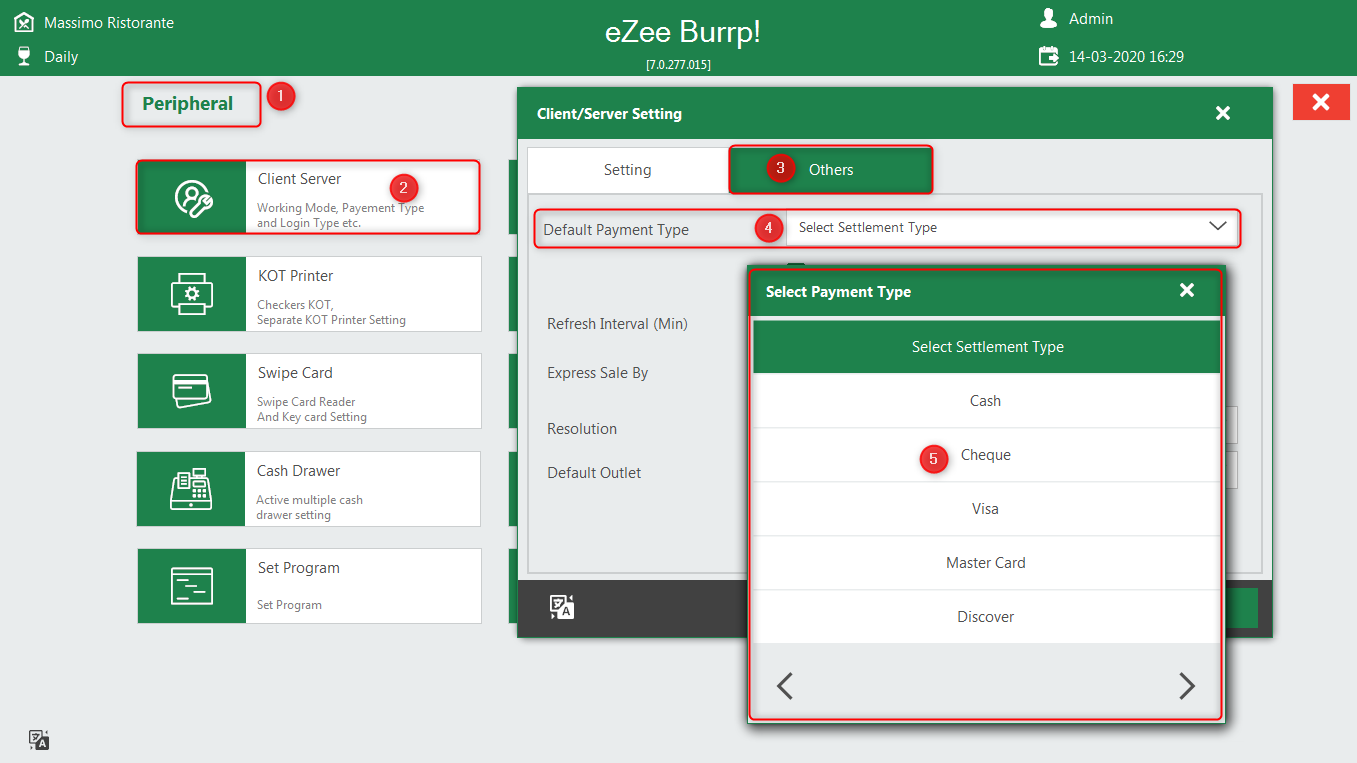
Task: Choose Discover payment type
Action: point(987,617)
